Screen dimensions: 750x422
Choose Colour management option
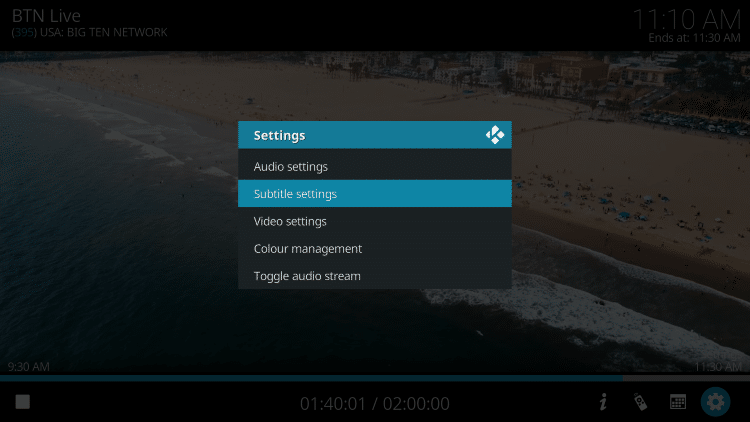(x=375, y=248)
